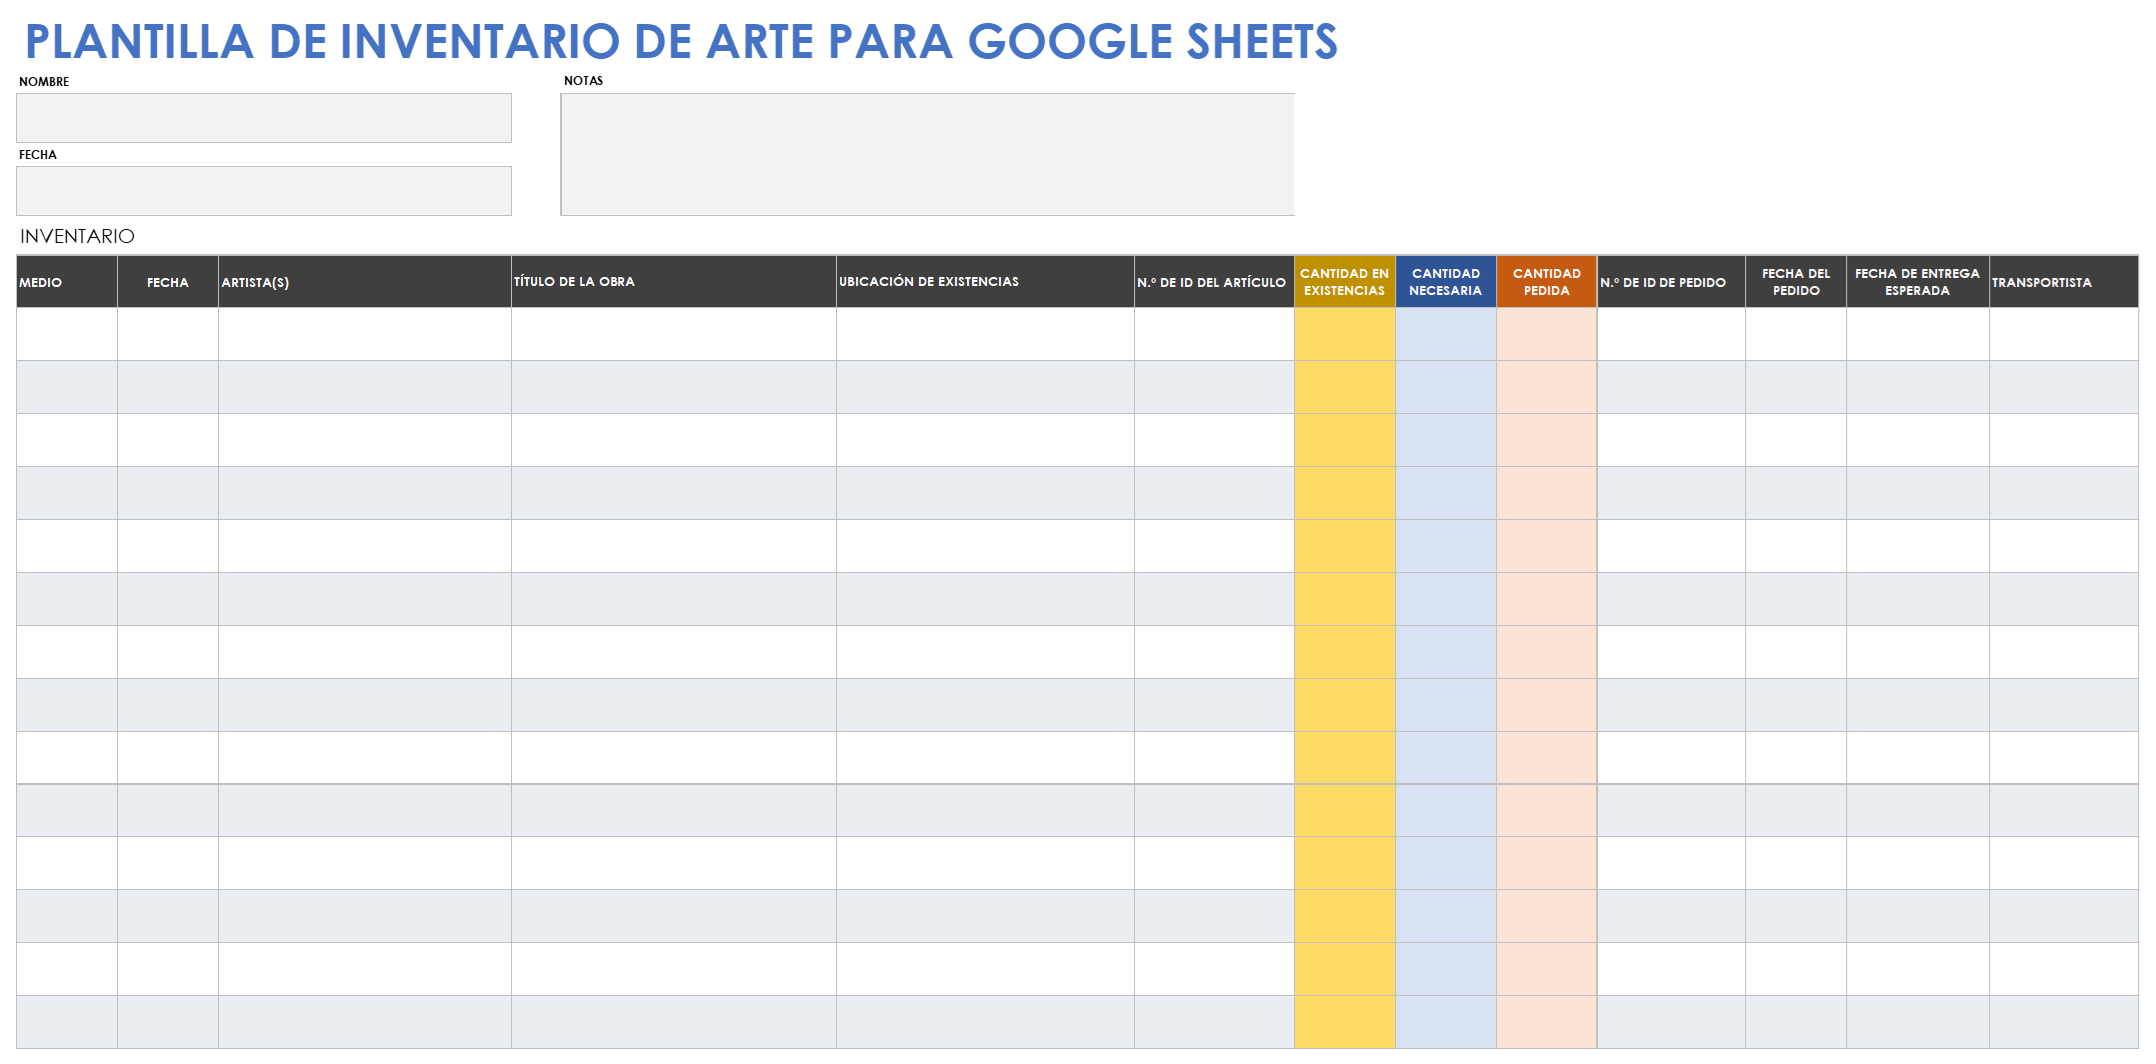Click the FECHA input field below NOMBRE
Viewport: 2156px width, 1064px height.
tap(264, 191)
